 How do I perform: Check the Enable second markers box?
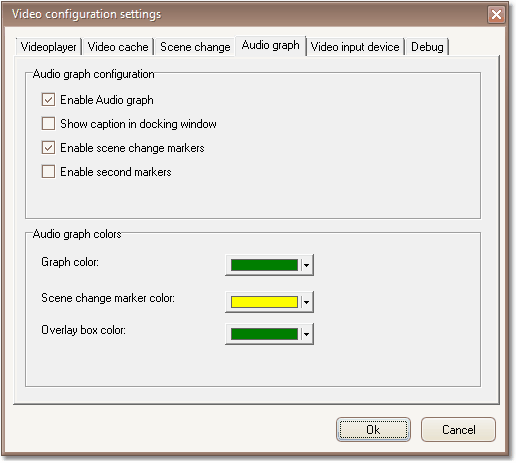pos(48,172)
